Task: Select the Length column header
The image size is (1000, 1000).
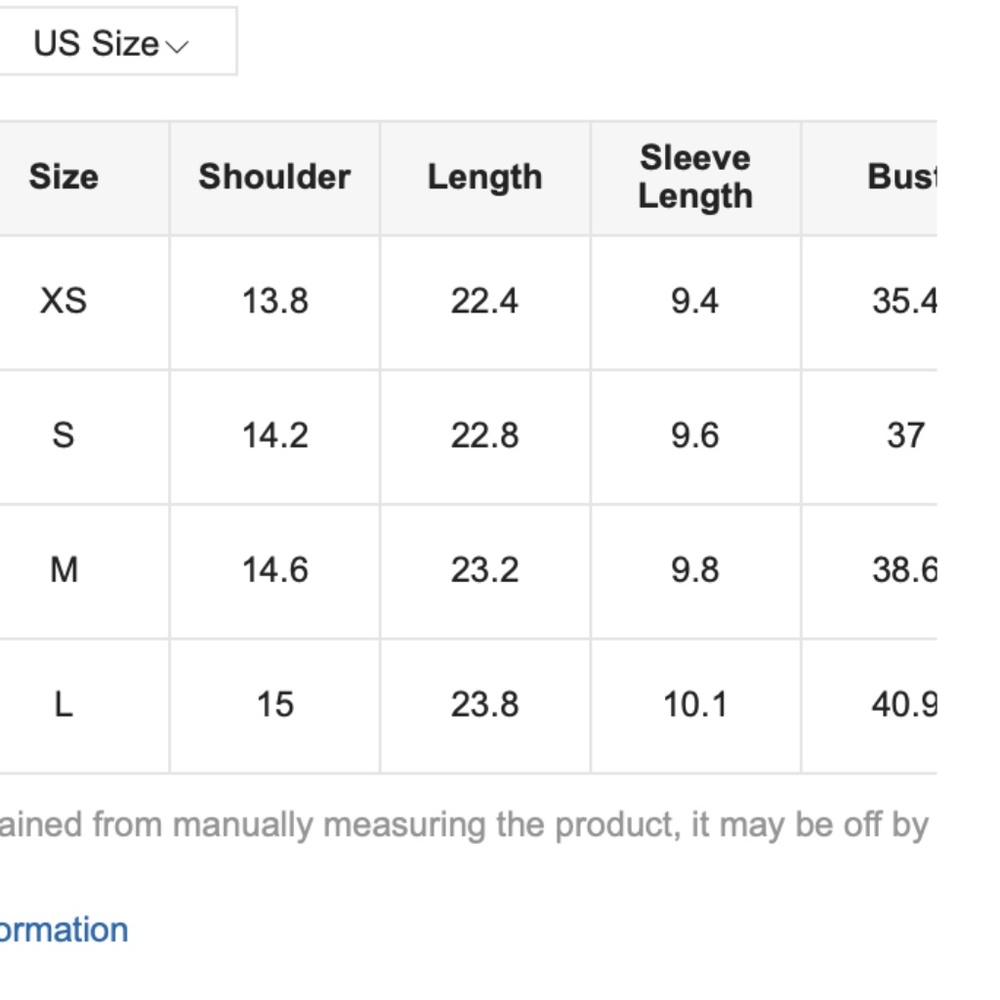Action: 484,177
